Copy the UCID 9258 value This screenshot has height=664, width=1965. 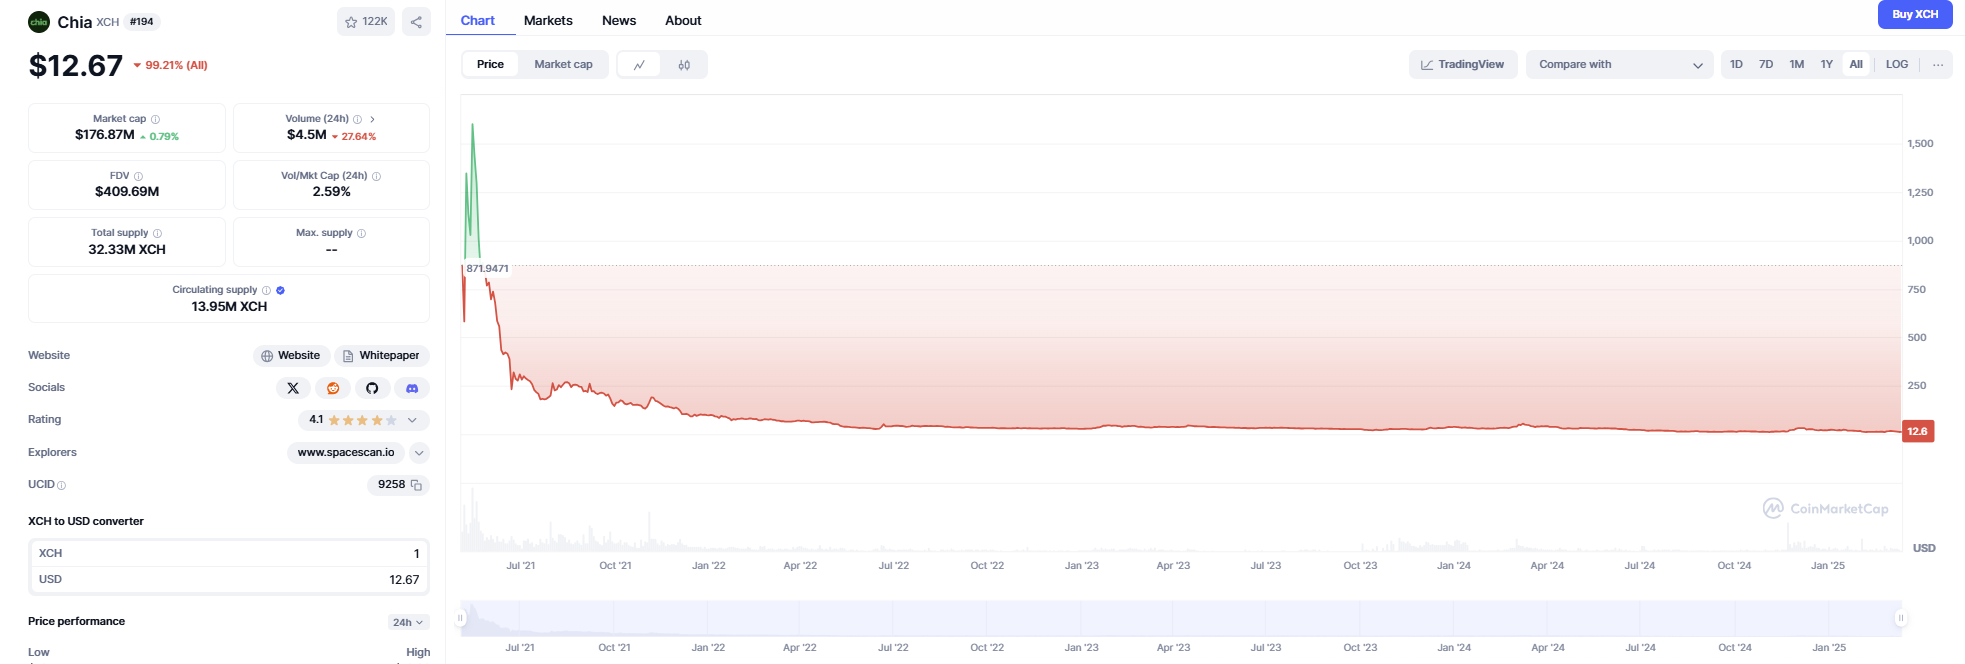pyautogui.click(x=417, y=485)
